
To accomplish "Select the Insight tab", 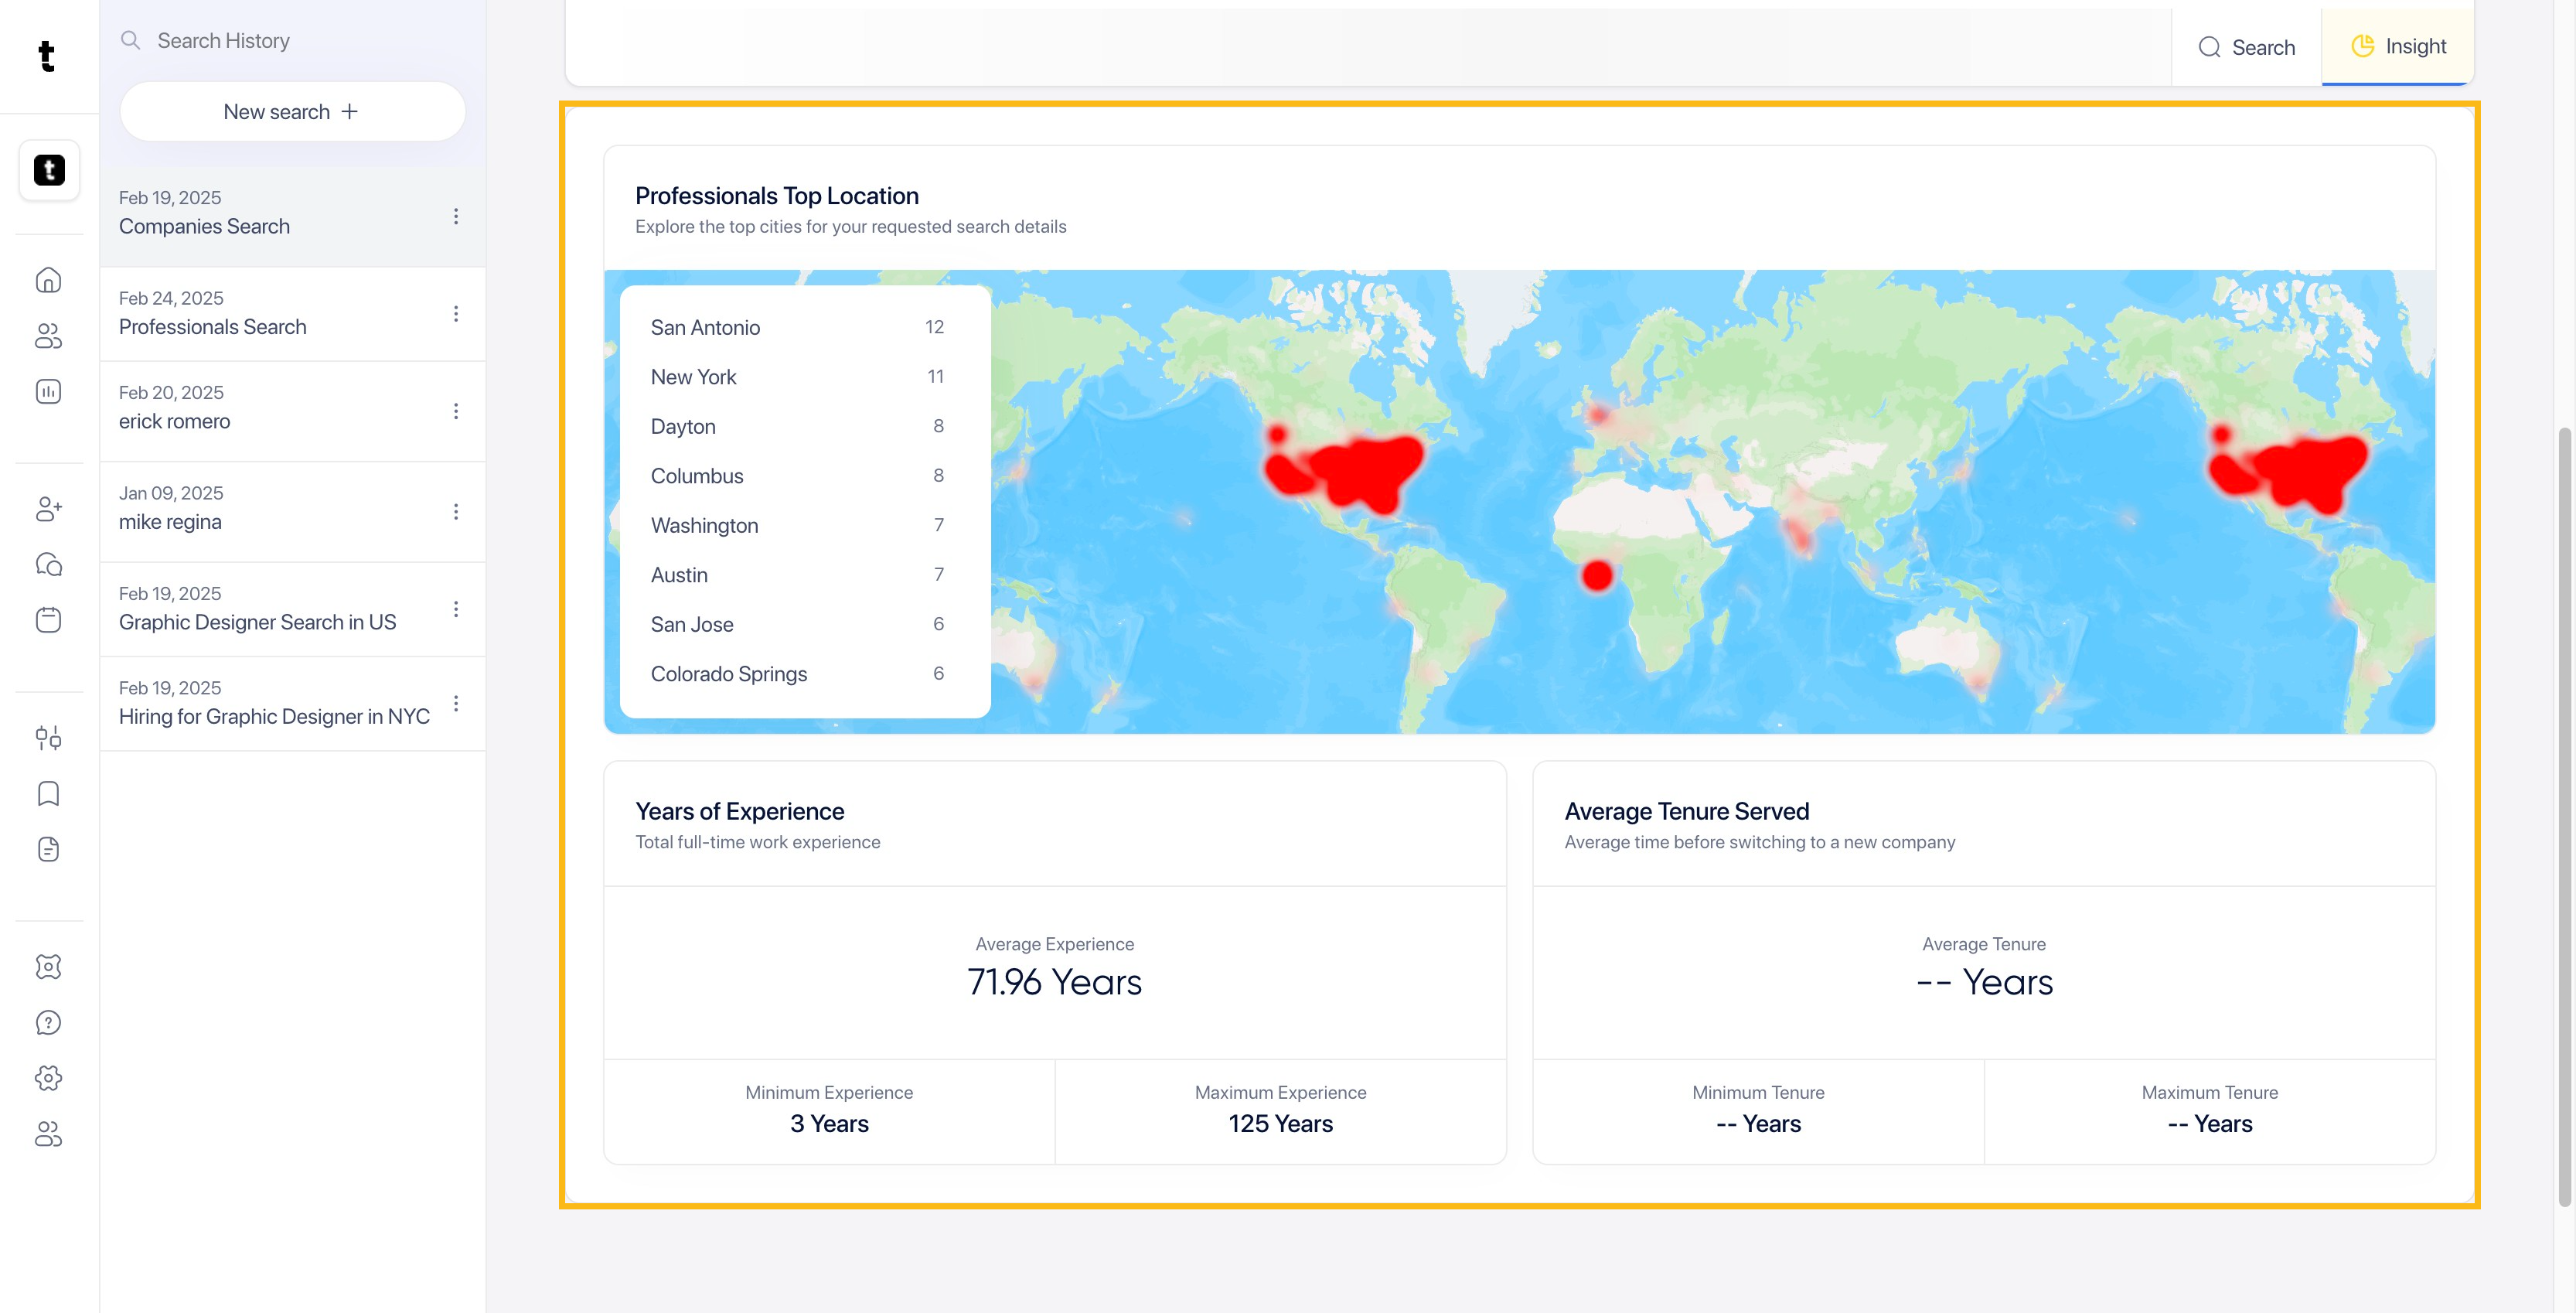I will click(x=2398, y=46).
